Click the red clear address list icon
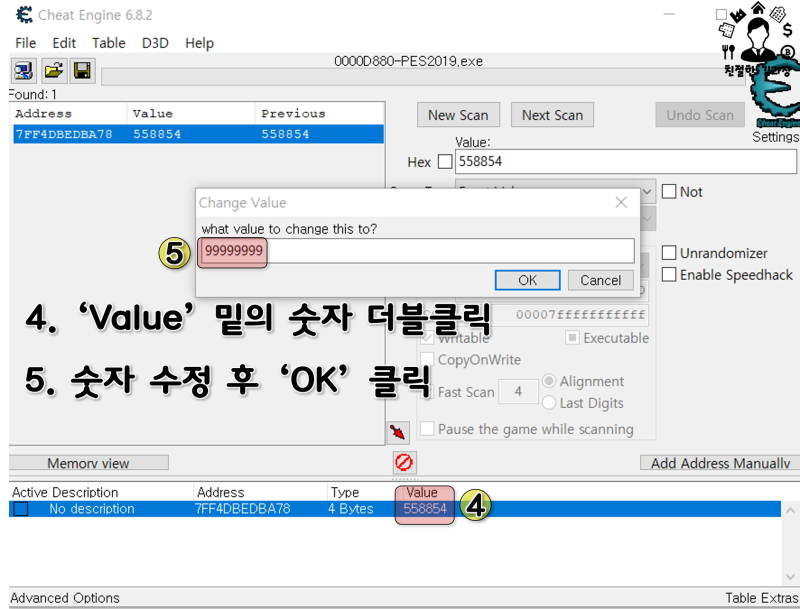The height and width of the screenshot is (609, 800). pyautogui.click(x=404, y=463)
